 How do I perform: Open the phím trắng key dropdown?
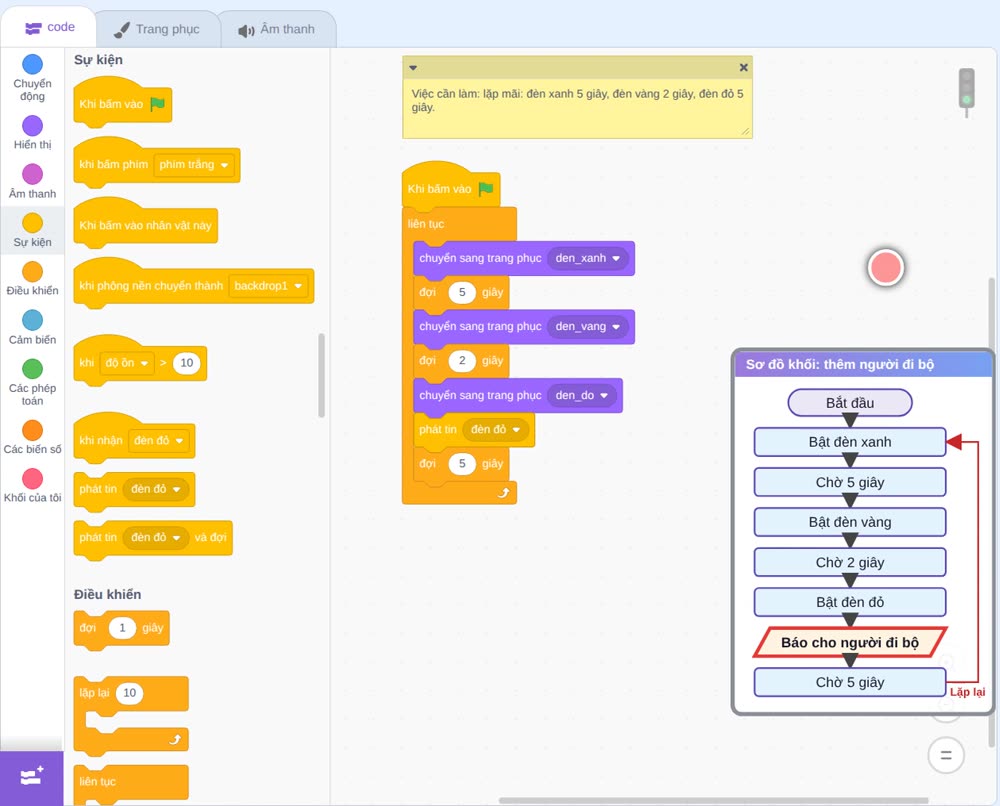(194, 165)
